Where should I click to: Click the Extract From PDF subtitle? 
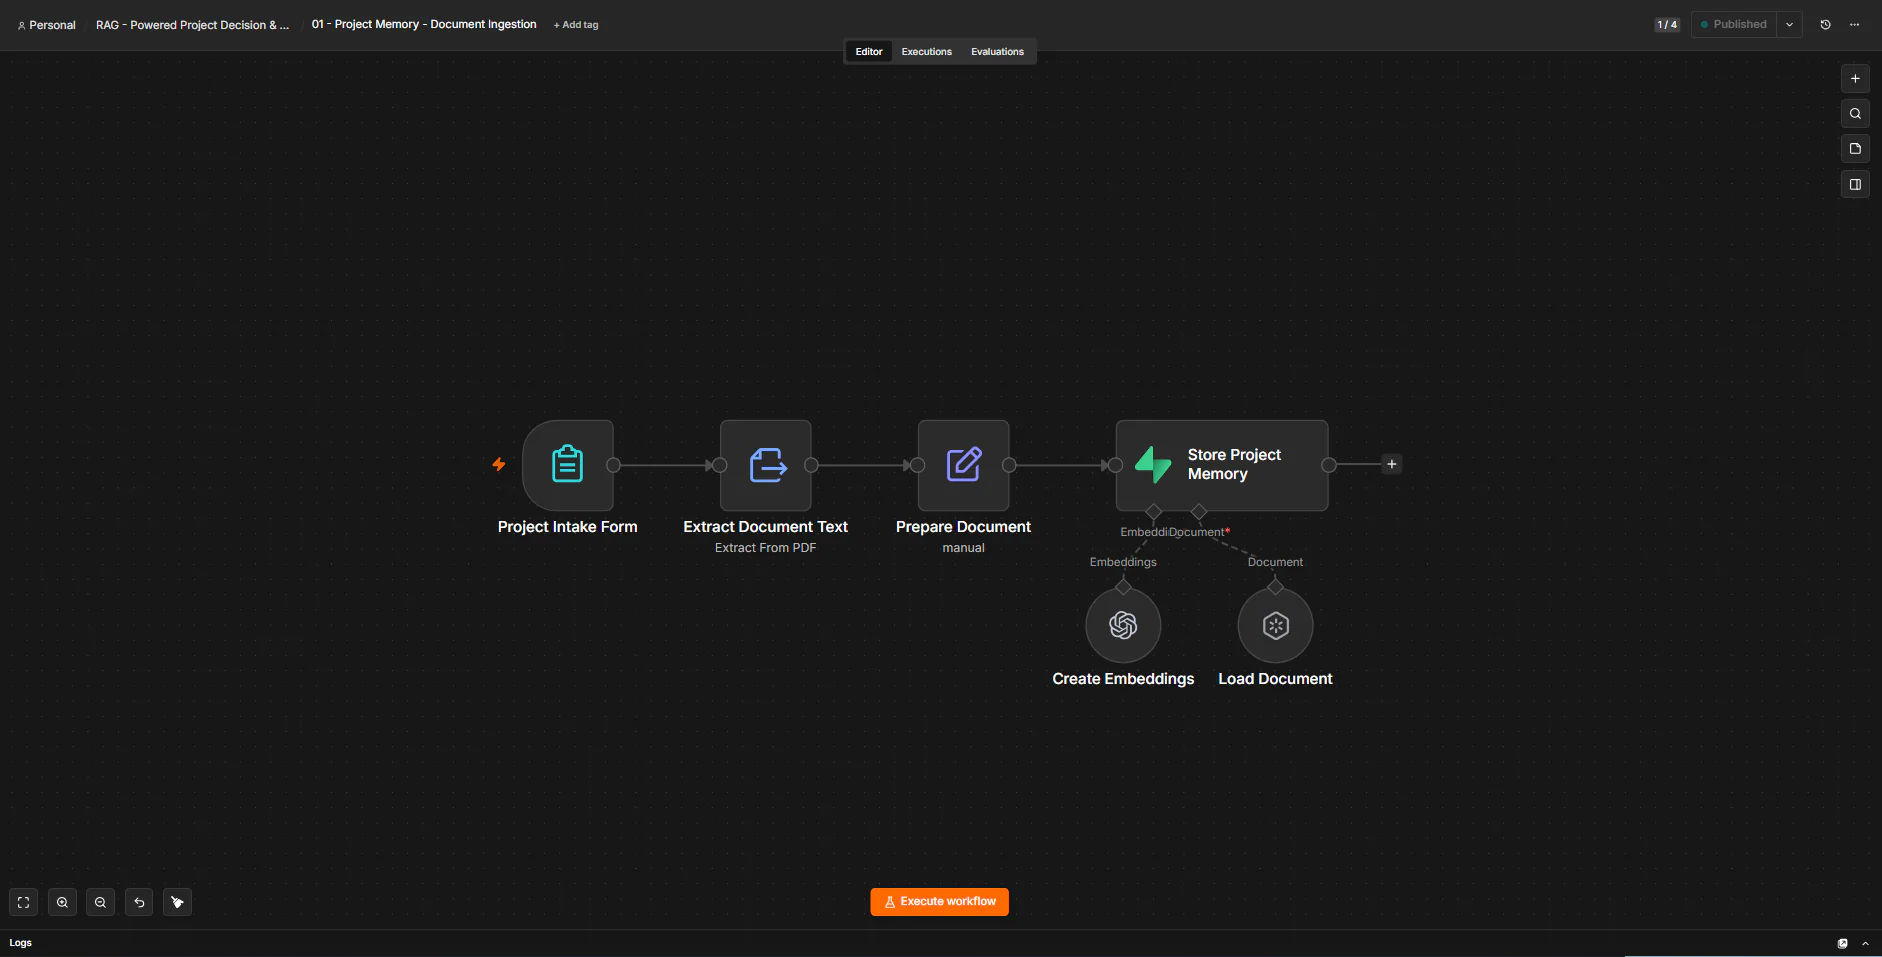click(765, 548)
